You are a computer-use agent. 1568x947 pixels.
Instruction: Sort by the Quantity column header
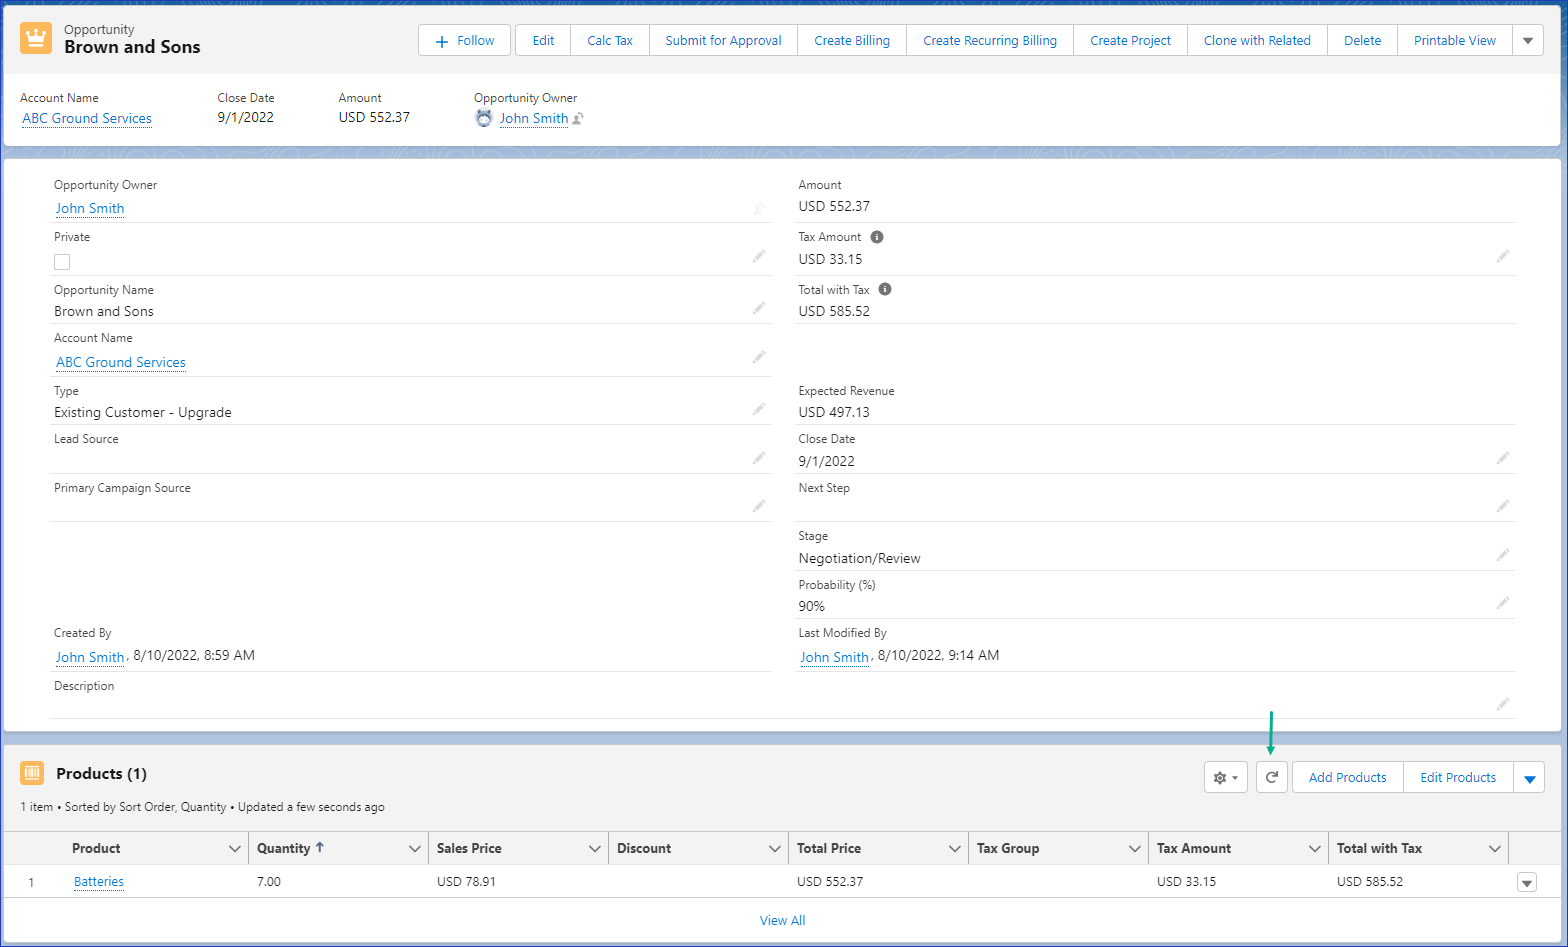coord(284,848)
